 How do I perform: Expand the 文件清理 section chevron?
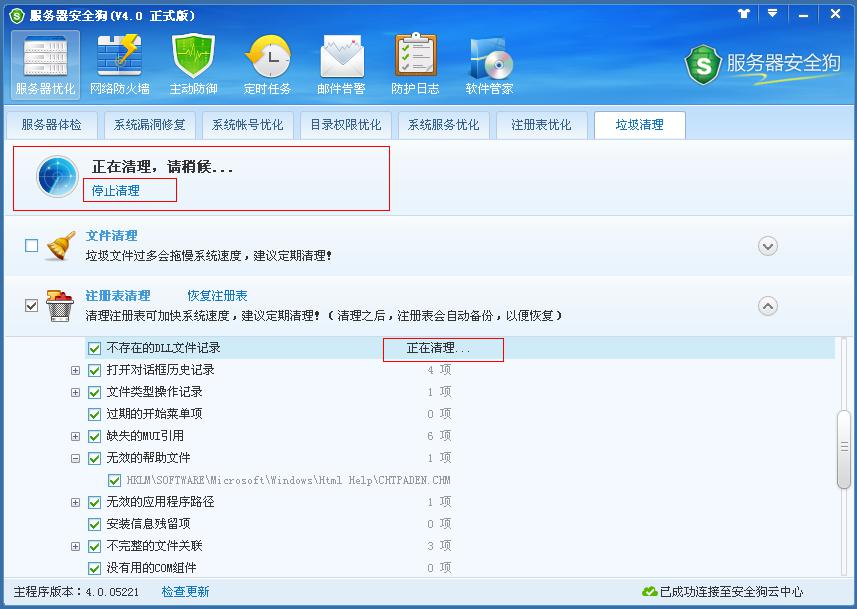tap(768, 243)
